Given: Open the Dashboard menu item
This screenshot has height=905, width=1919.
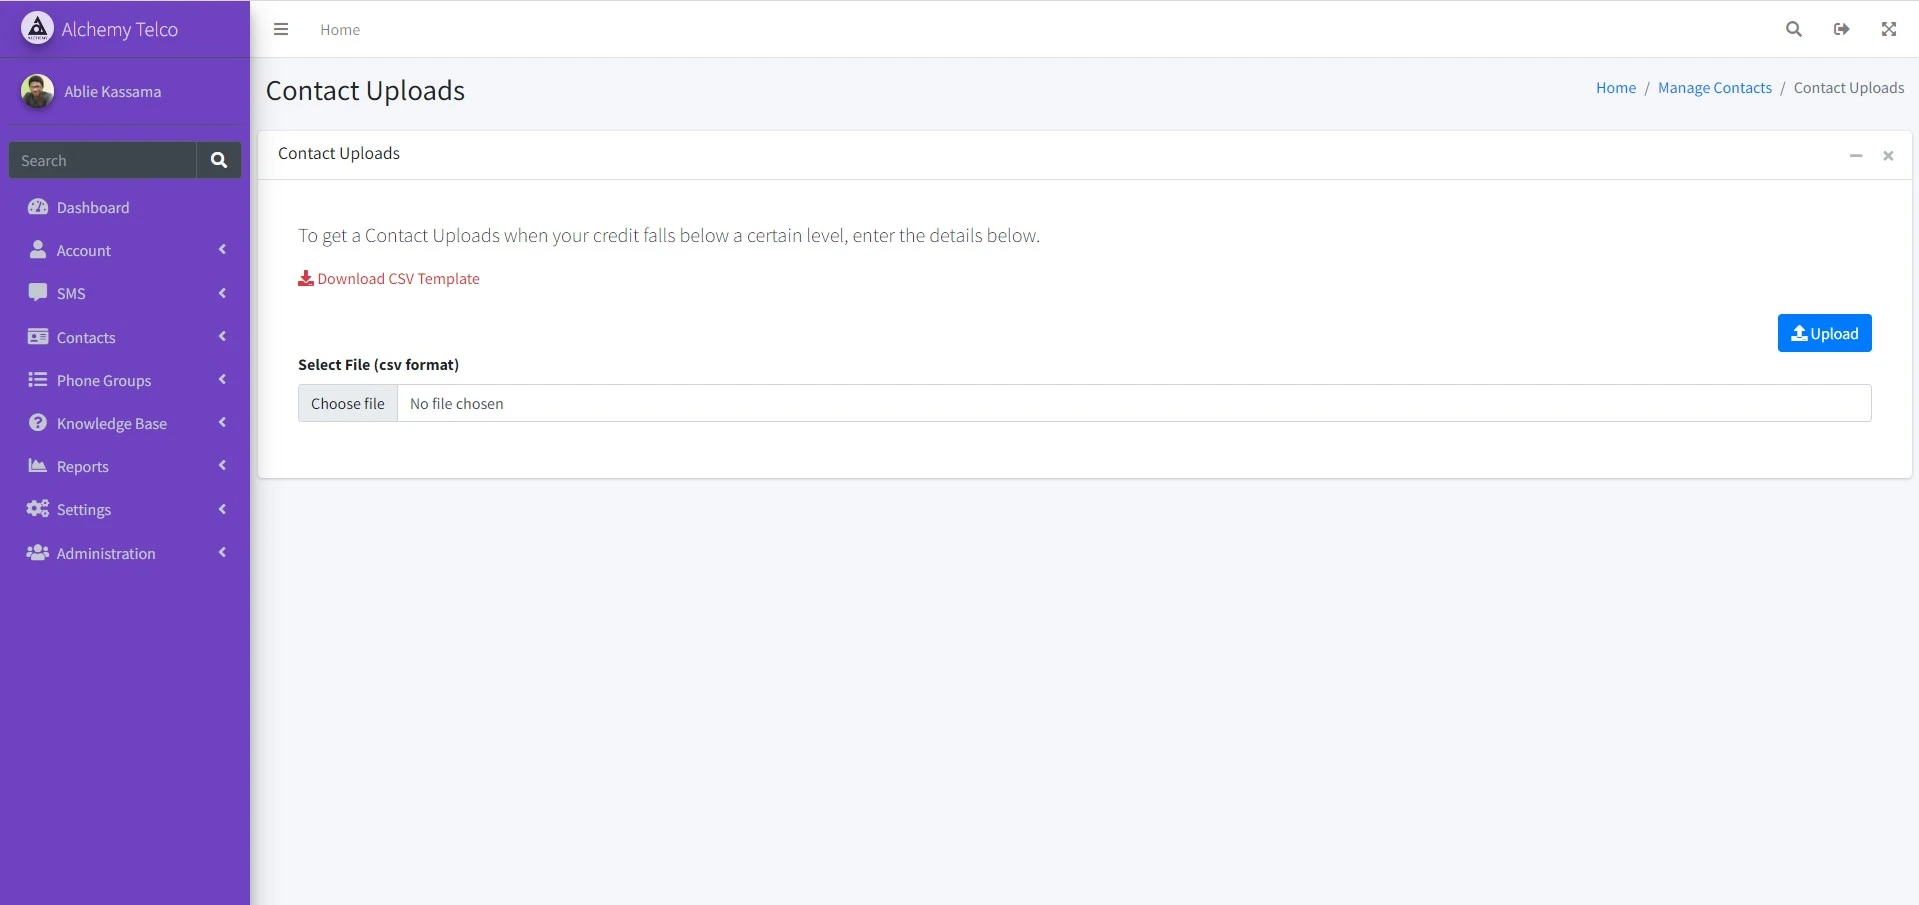Looking at the screenshot, I should coord(93,208).
